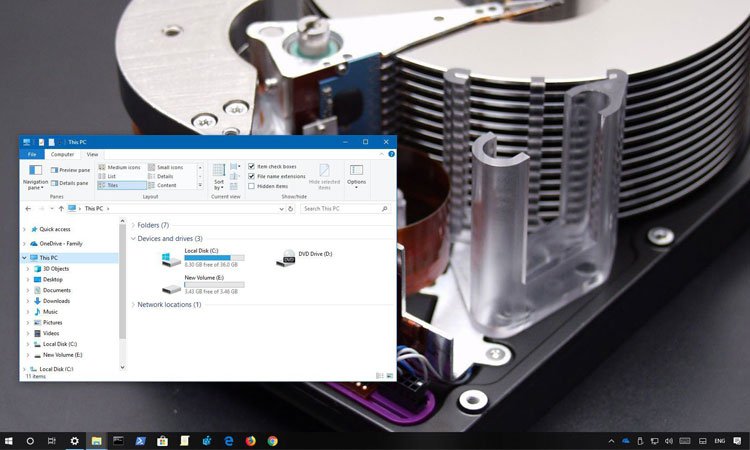Disable File name extensions checkbox

[x=252, y=176]
